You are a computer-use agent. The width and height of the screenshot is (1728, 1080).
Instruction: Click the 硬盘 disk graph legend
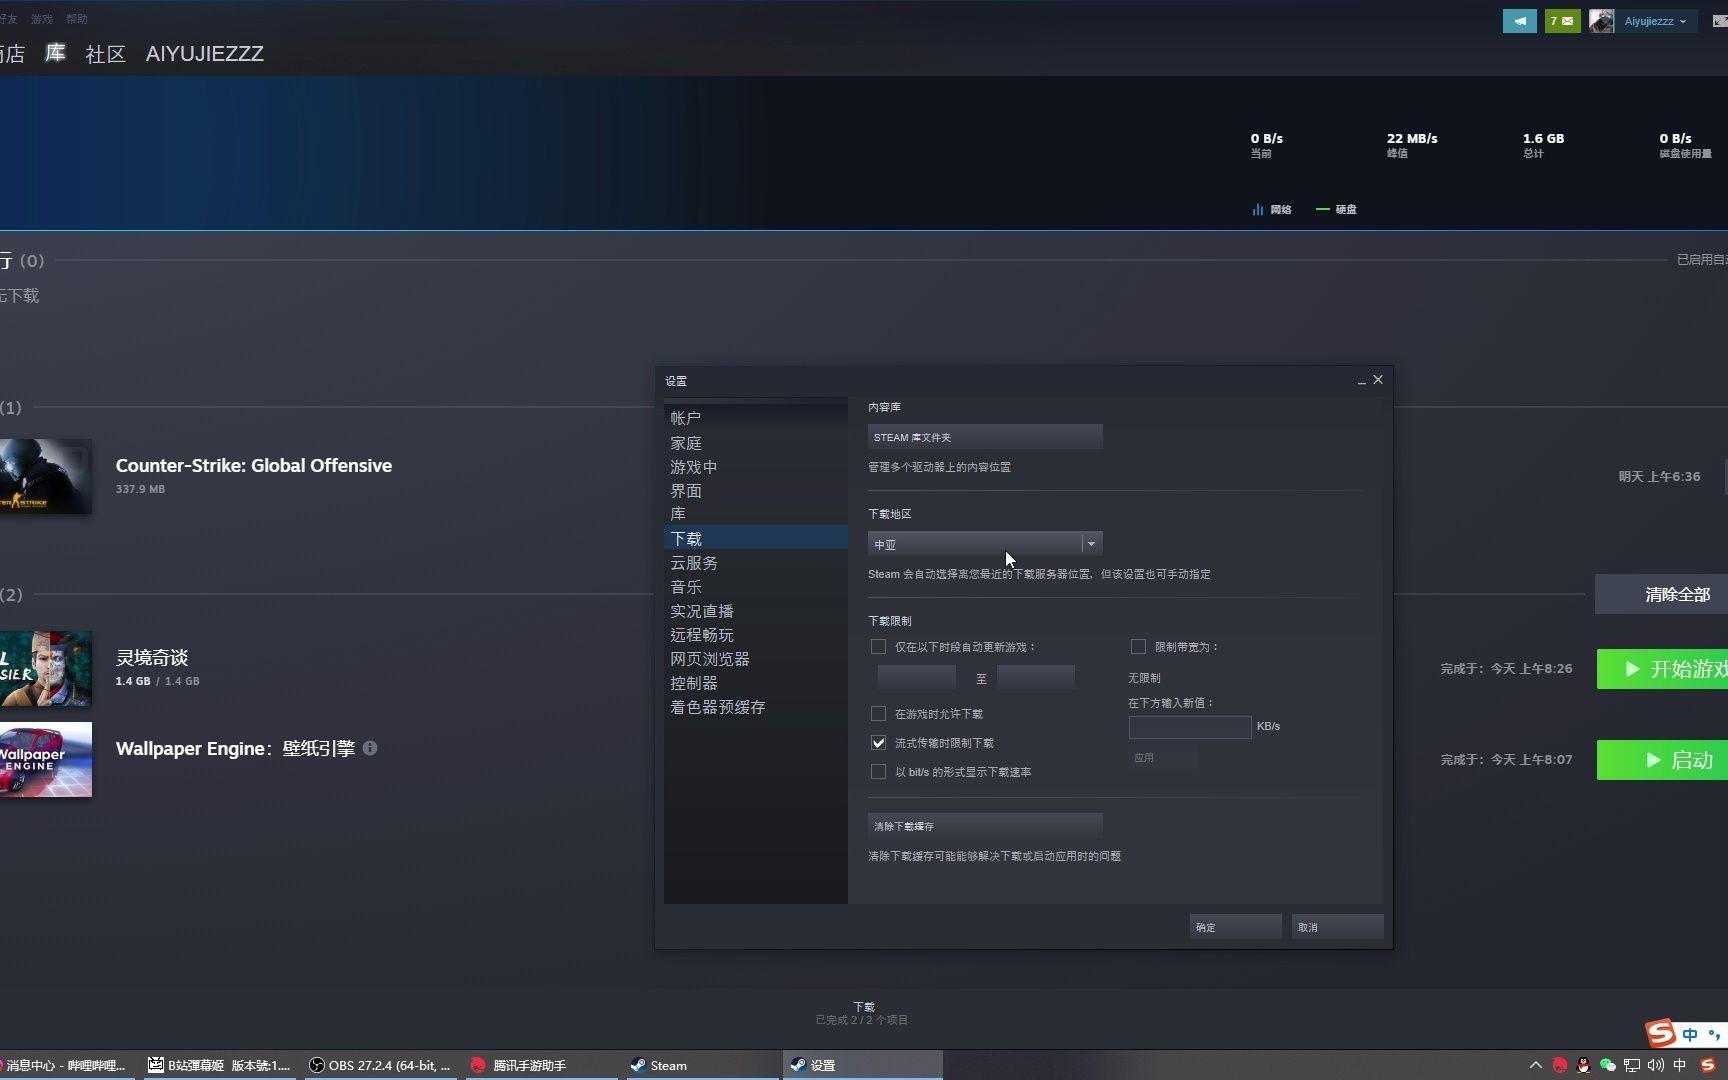pos(1336,210)
